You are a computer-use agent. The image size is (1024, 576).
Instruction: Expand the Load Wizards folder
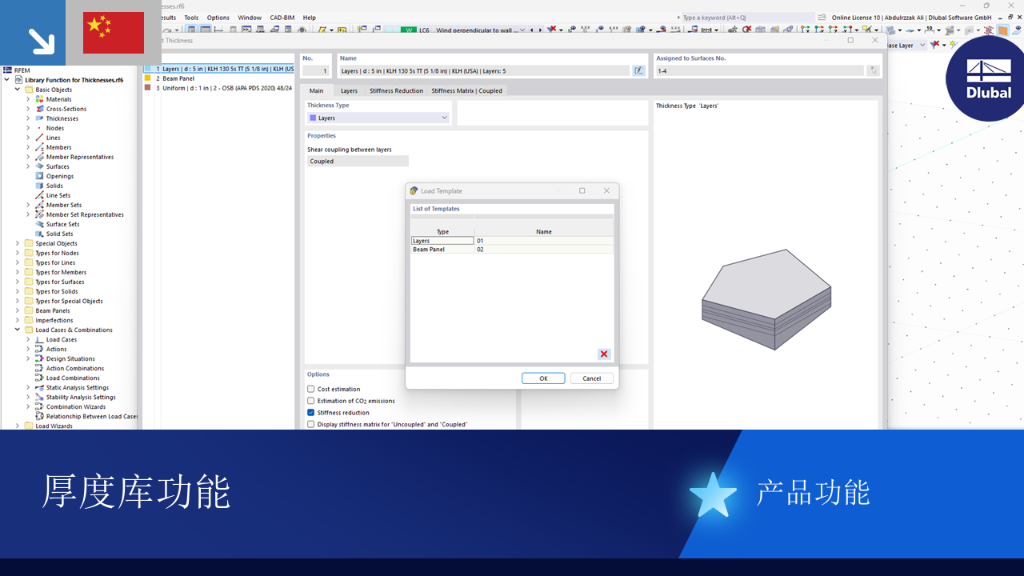pos(18,426)
